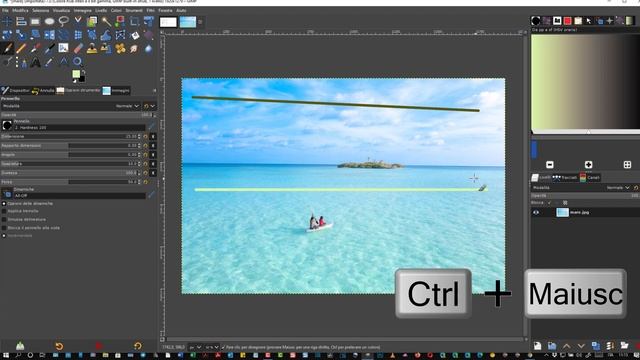640x360 pixels.
Task: Open the Colori menu
Action: 116,10
